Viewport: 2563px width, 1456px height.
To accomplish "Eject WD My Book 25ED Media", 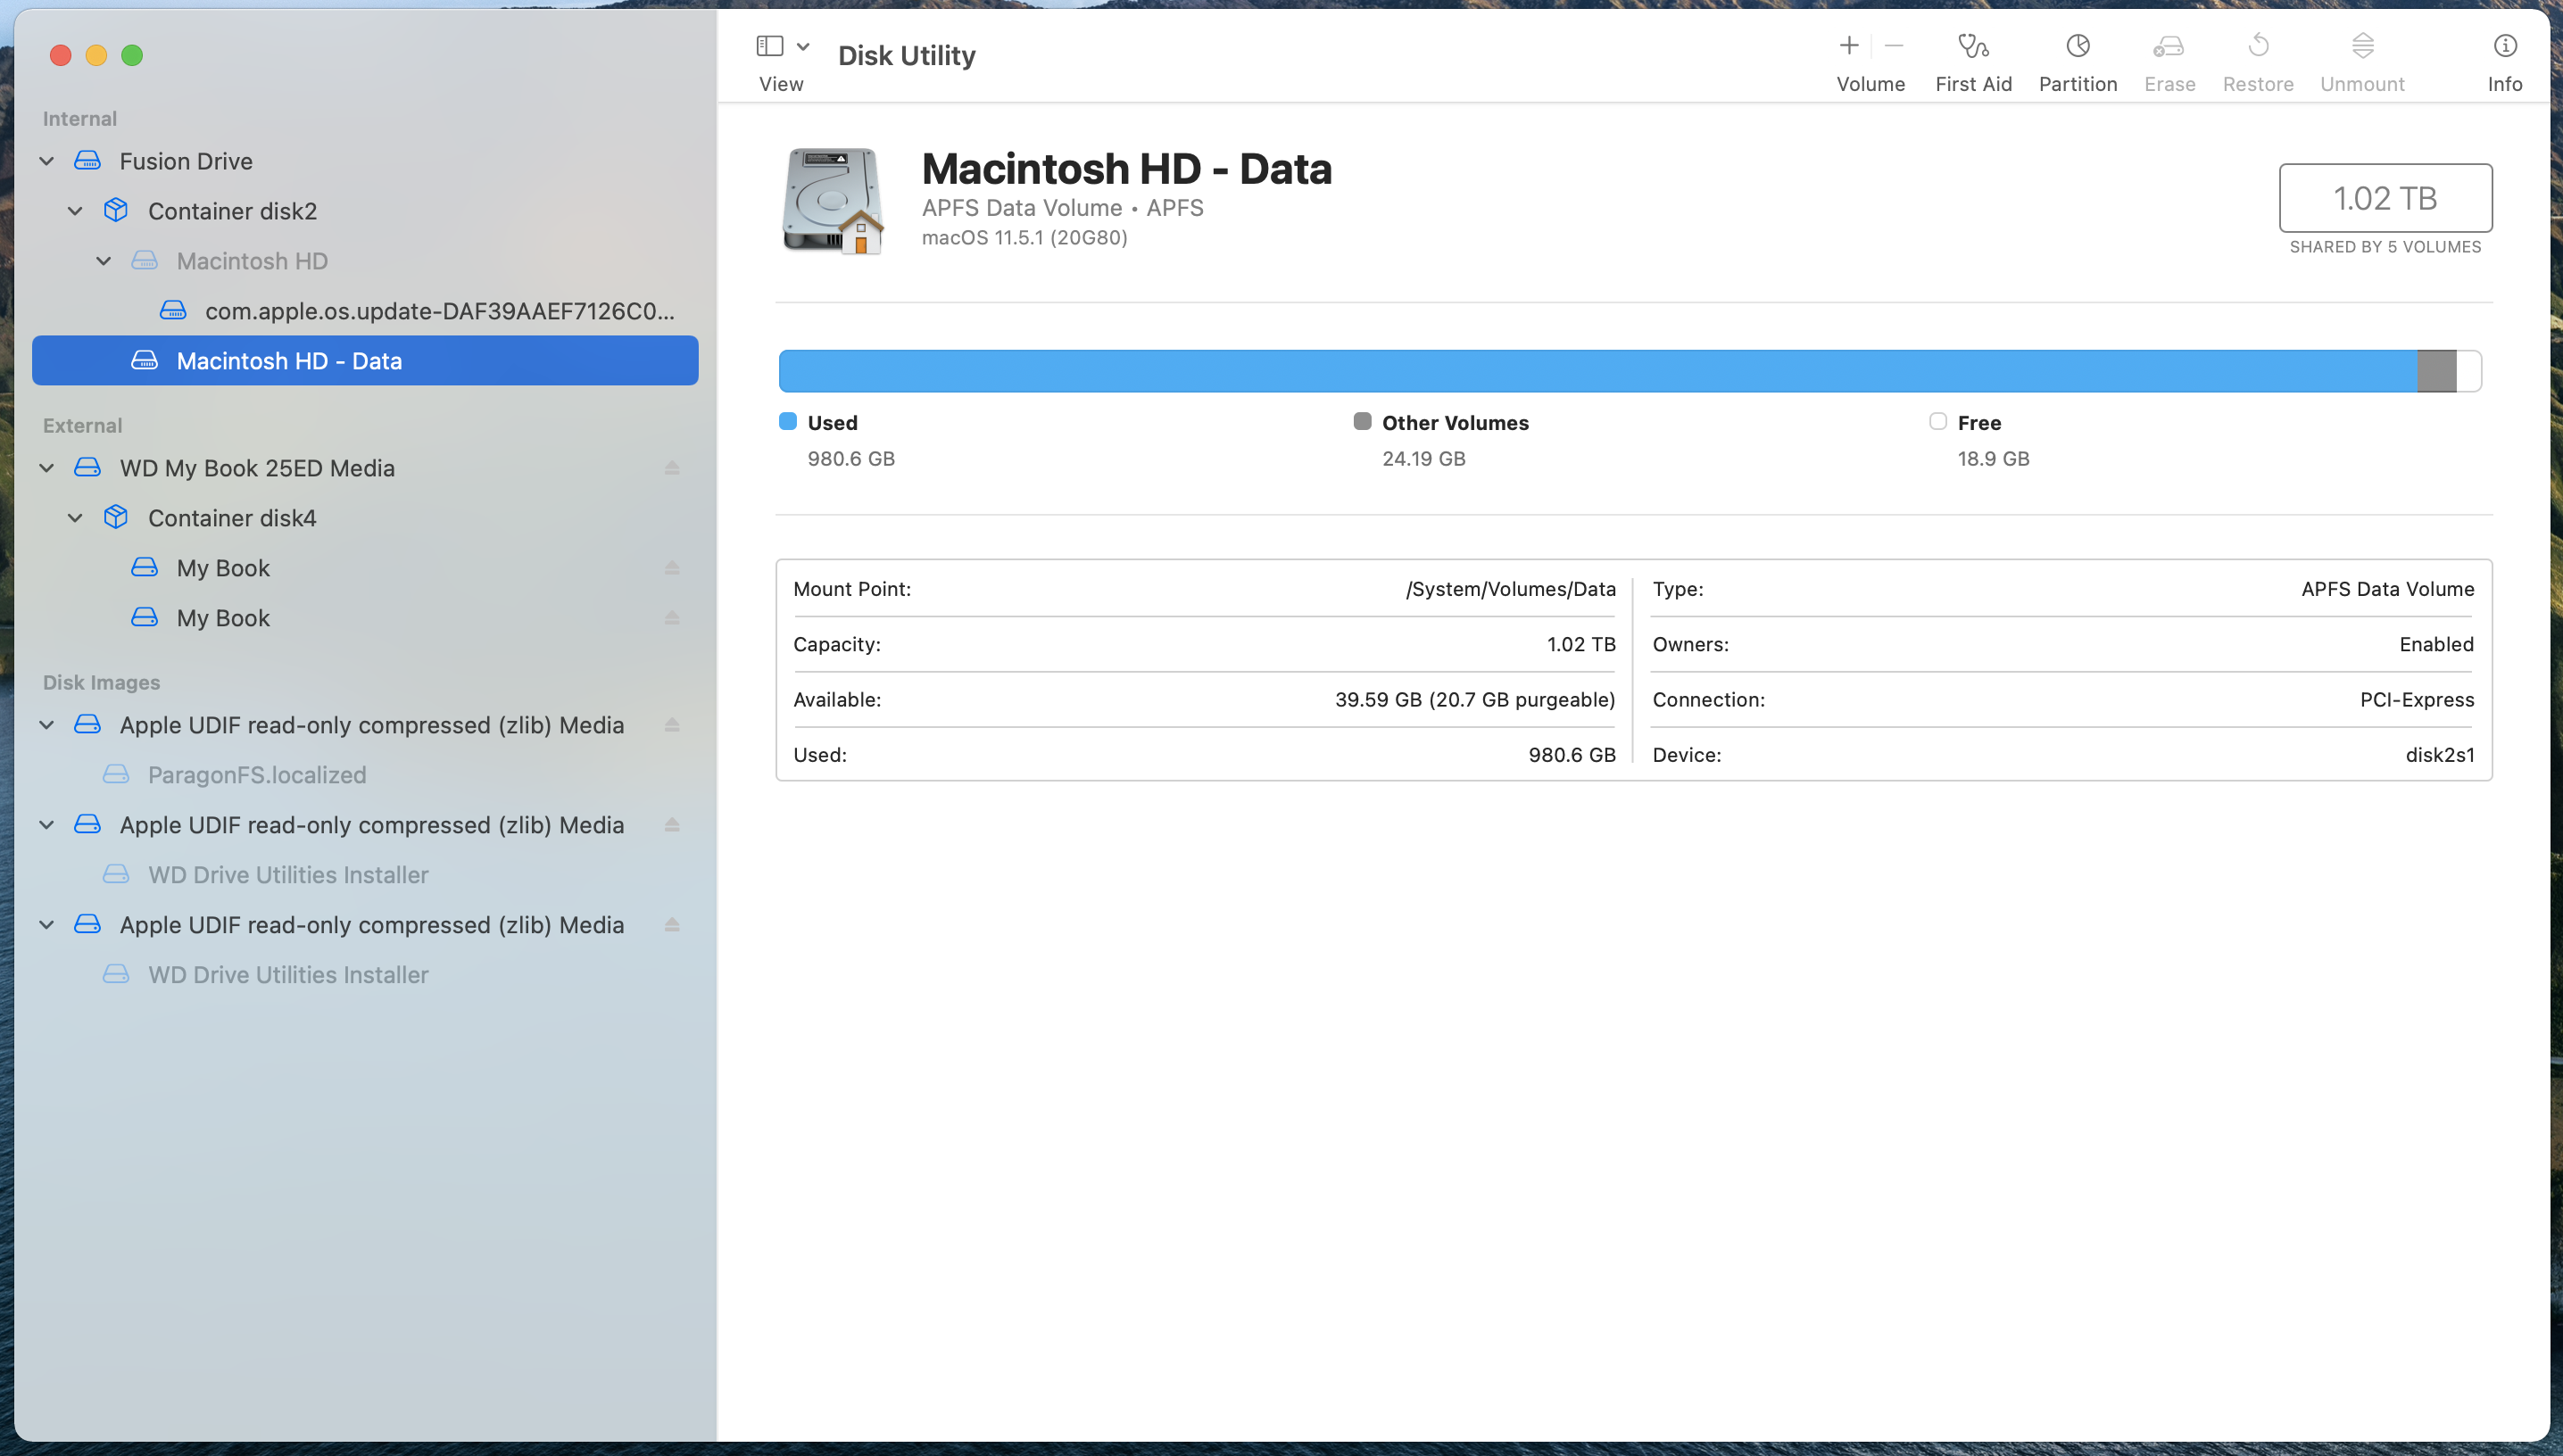I will pyautogui.click(x=672, y=468).
